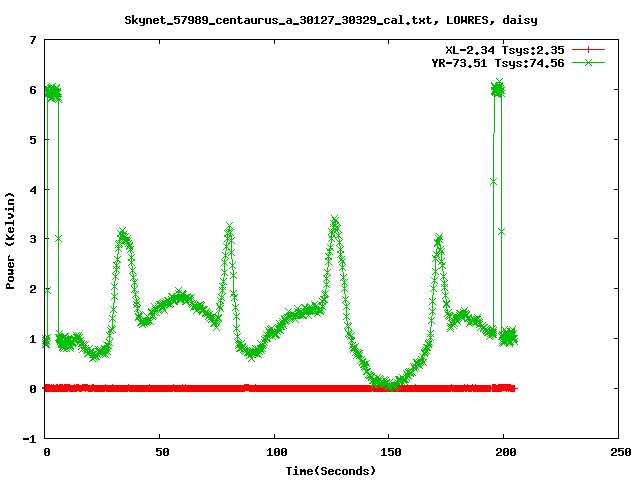Click the y-axis tick label 6
Image resolution: width=640 pixels, height=480 pixels.
(33, 90)
